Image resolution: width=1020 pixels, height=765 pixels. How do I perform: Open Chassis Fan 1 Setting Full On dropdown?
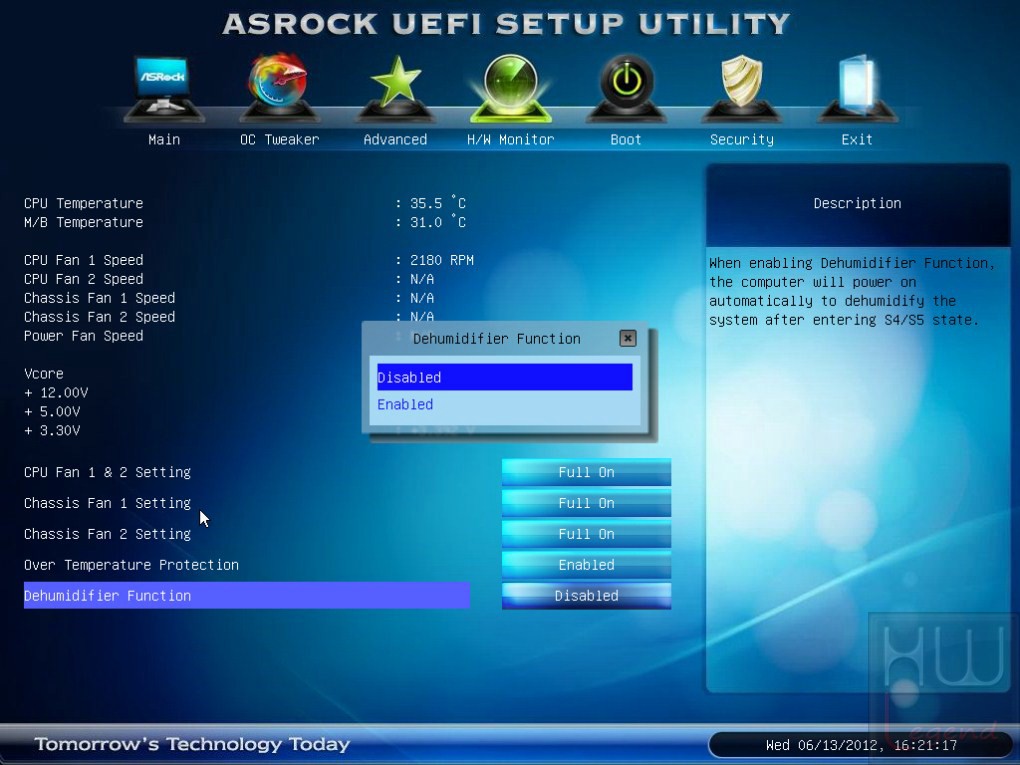pyautogui.click(x=586, y=503)
